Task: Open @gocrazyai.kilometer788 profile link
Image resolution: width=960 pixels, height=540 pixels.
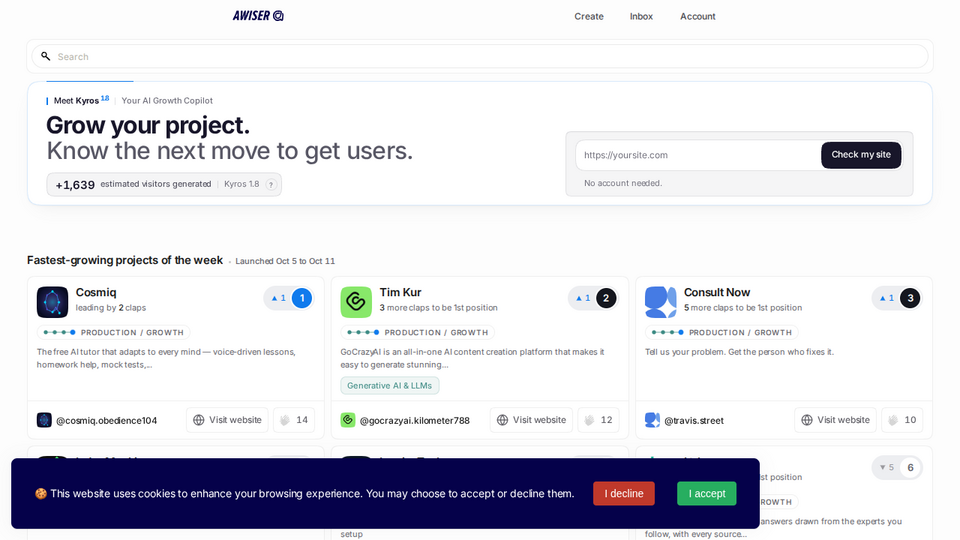Action: pyautogui.click(x=414, y=421)
